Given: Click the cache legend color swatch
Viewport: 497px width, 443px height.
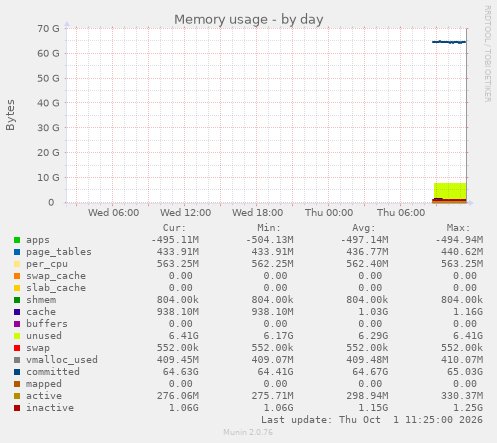Looking at the screenshot, I should [x=17, y=312].
